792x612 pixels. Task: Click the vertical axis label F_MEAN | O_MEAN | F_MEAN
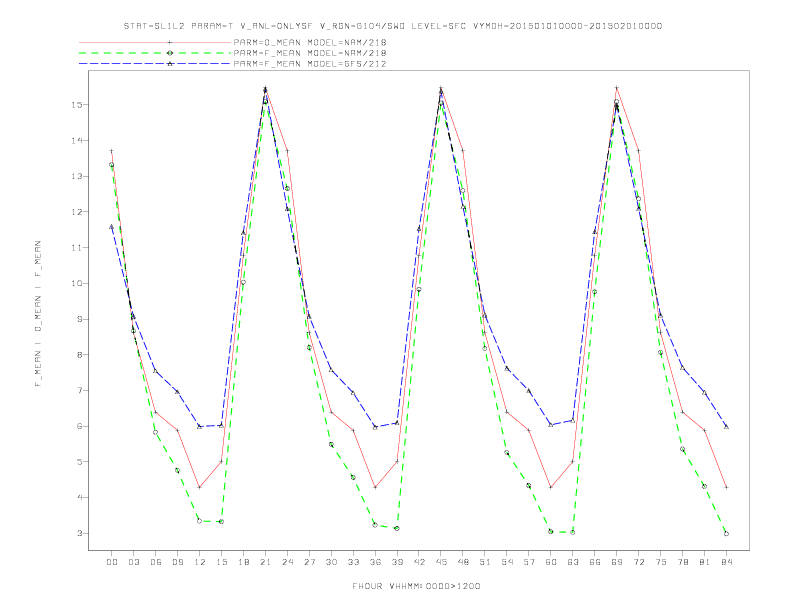(x=38, y=314)
